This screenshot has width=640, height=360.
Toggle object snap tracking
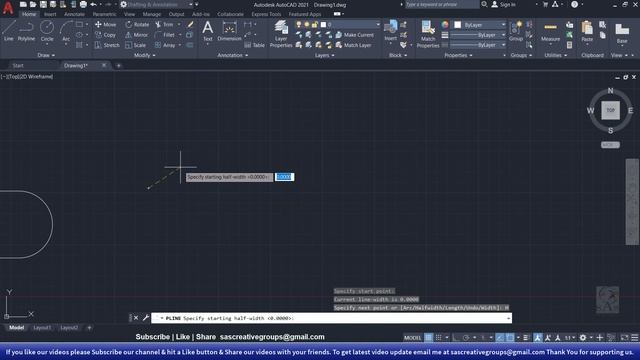pyautogui.click(x=500, y=338)
